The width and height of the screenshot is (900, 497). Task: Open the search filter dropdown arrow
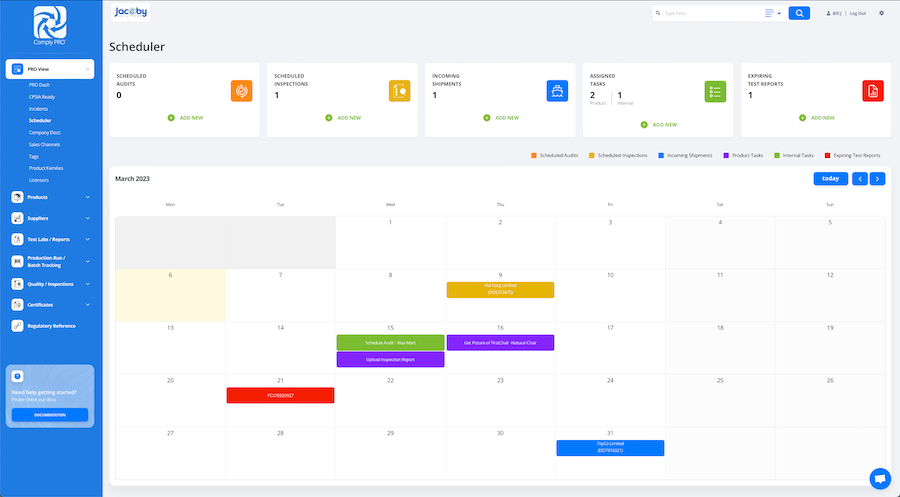click(x=779, y=13)
